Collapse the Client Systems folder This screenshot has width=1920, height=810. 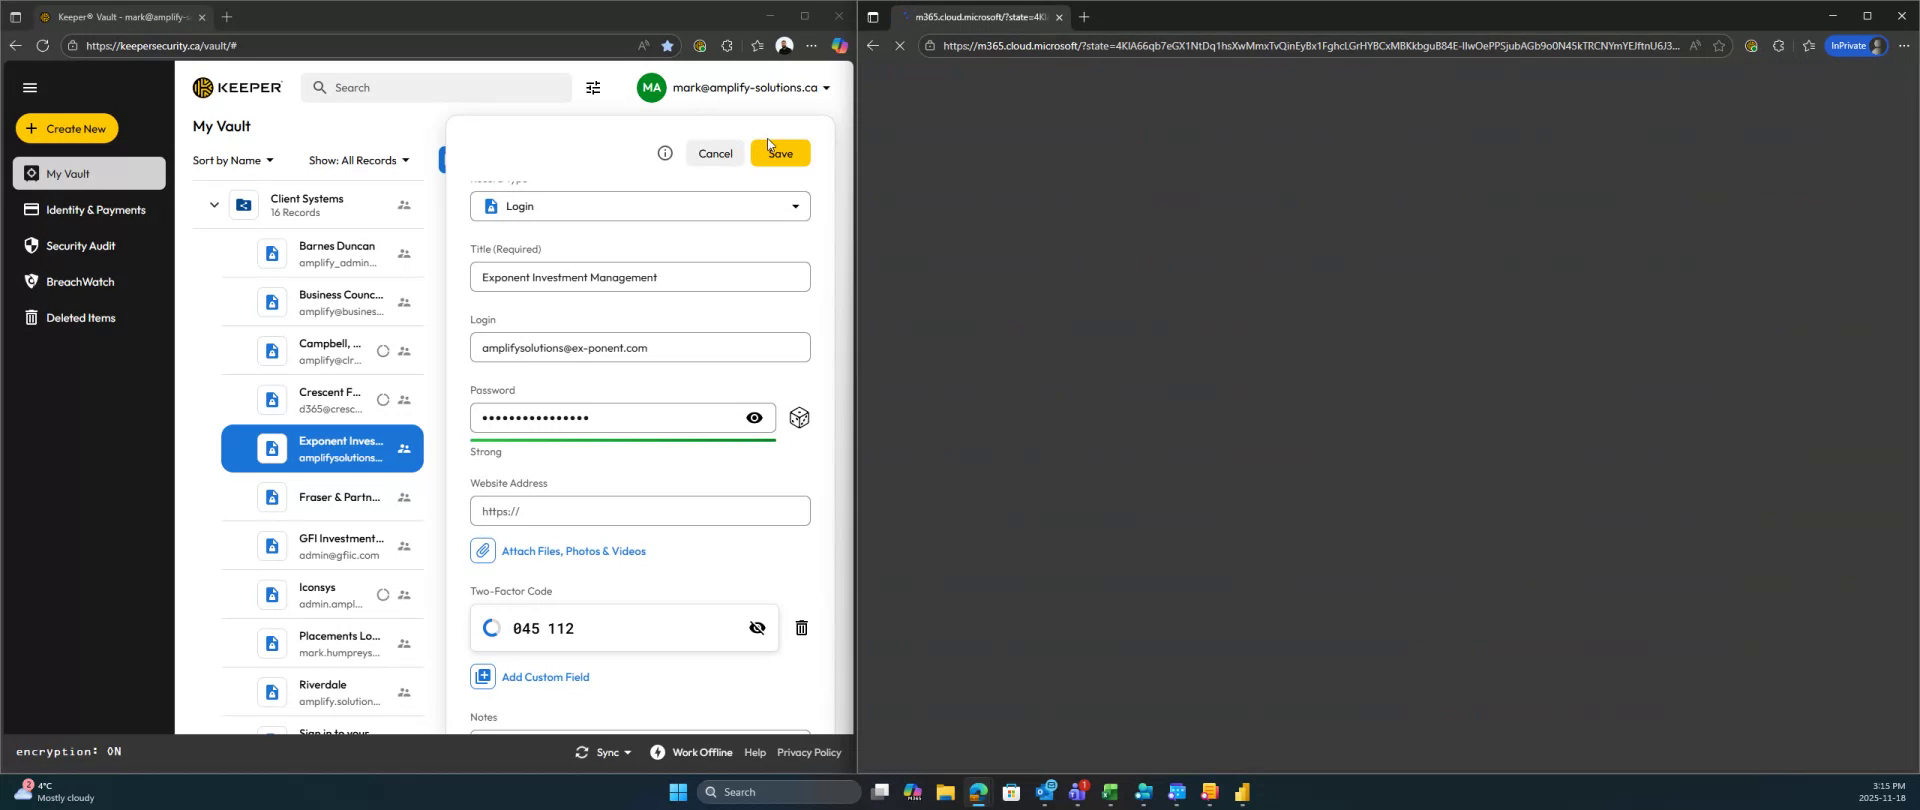point(214,205)
